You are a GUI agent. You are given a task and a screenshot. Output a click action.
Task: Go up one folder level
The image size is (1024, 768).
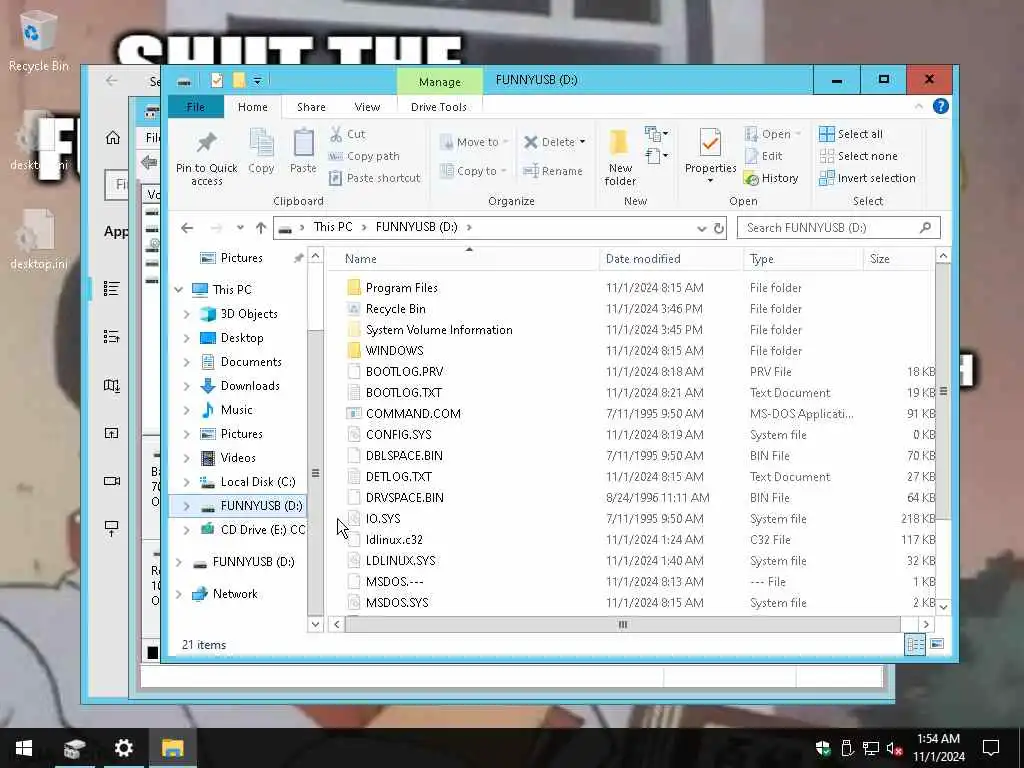[x=261, y=228]
